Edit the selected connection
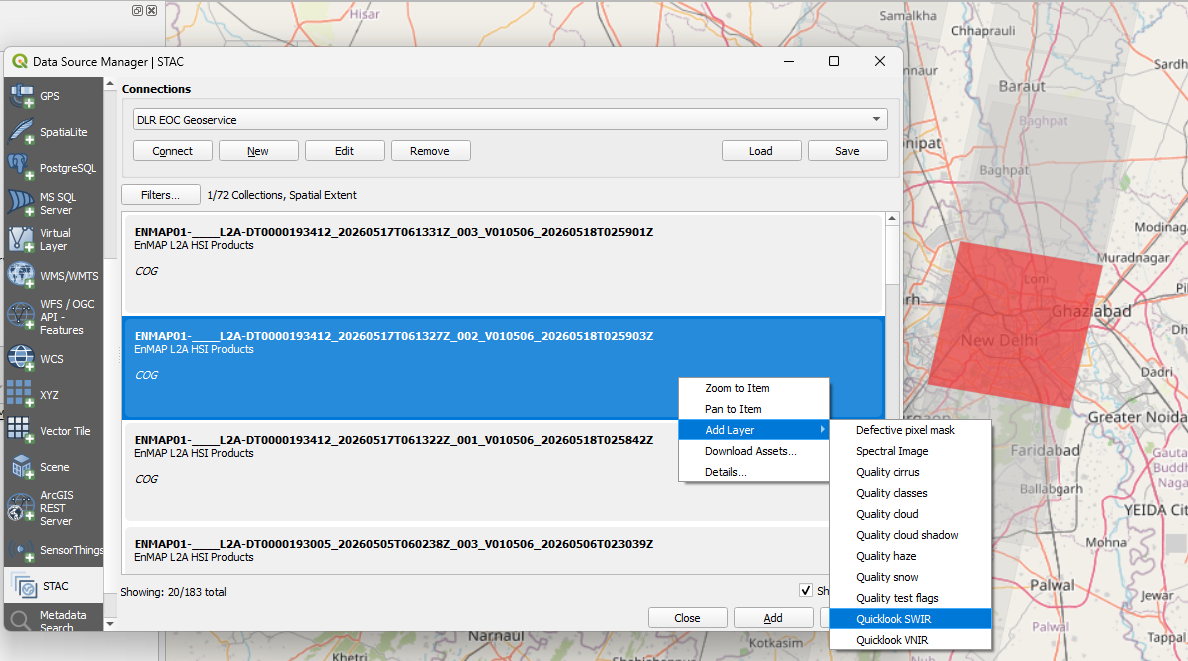The image size is (1188, 661). 345,151
